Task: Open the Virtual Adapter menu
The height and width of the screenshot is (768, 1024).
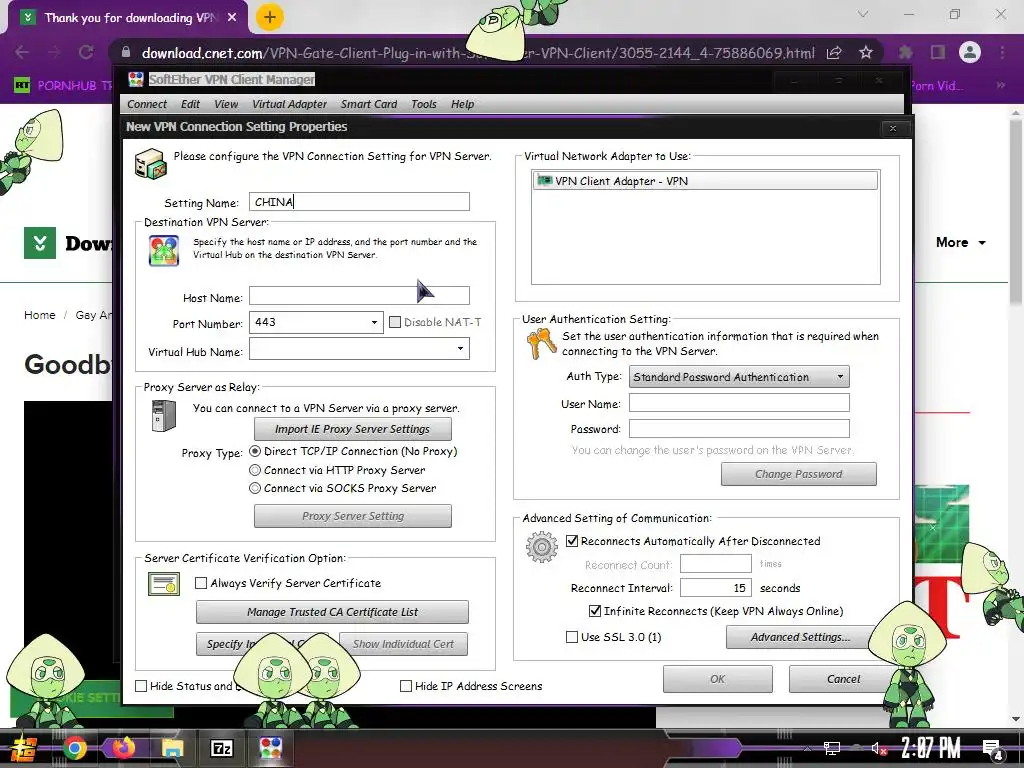Action: tap(289, 104)
